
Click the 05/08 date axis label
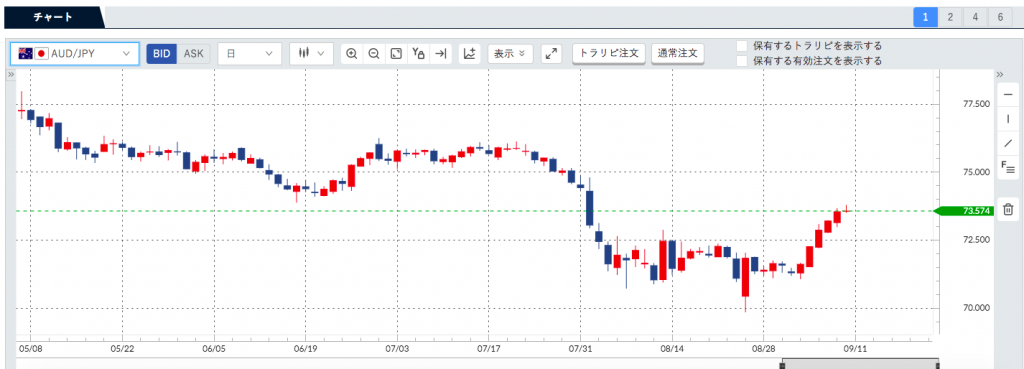coord(30,349)
